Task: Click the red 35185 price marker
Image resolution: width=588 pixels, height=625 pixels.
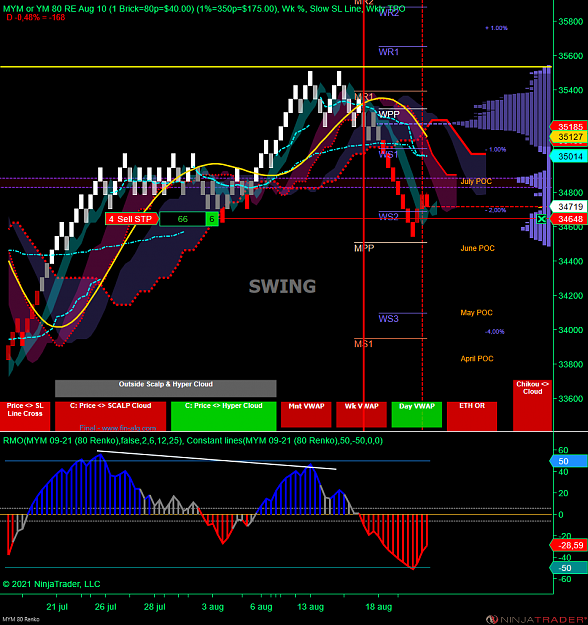Action: click(x=569, y=127)
